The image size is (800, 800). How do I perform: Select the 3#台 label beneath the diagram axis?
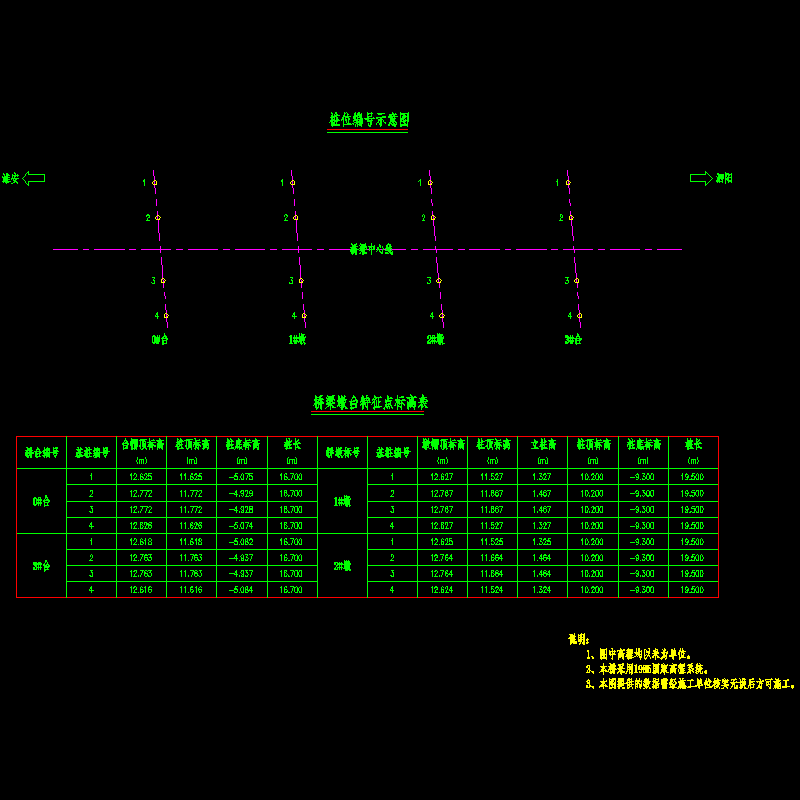[x=573, y=340]
